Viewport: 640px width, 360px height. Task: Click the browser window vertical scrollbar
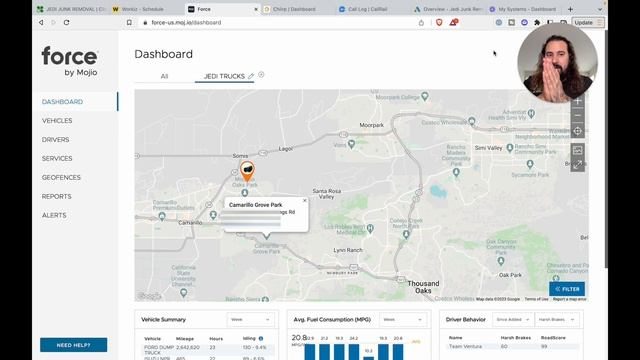pyautogui.click(x=606, y=149)
